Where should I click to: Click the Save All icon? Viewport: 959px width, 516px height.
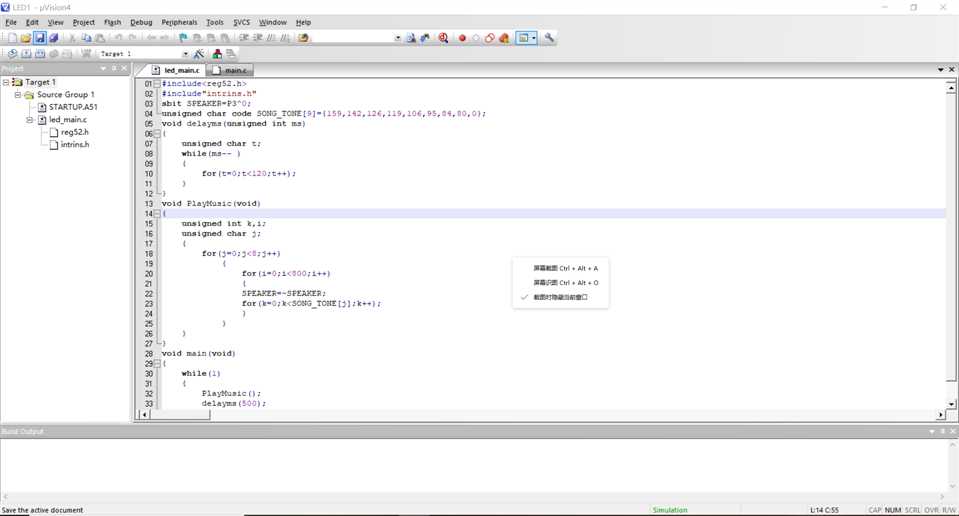pos(54,38)
